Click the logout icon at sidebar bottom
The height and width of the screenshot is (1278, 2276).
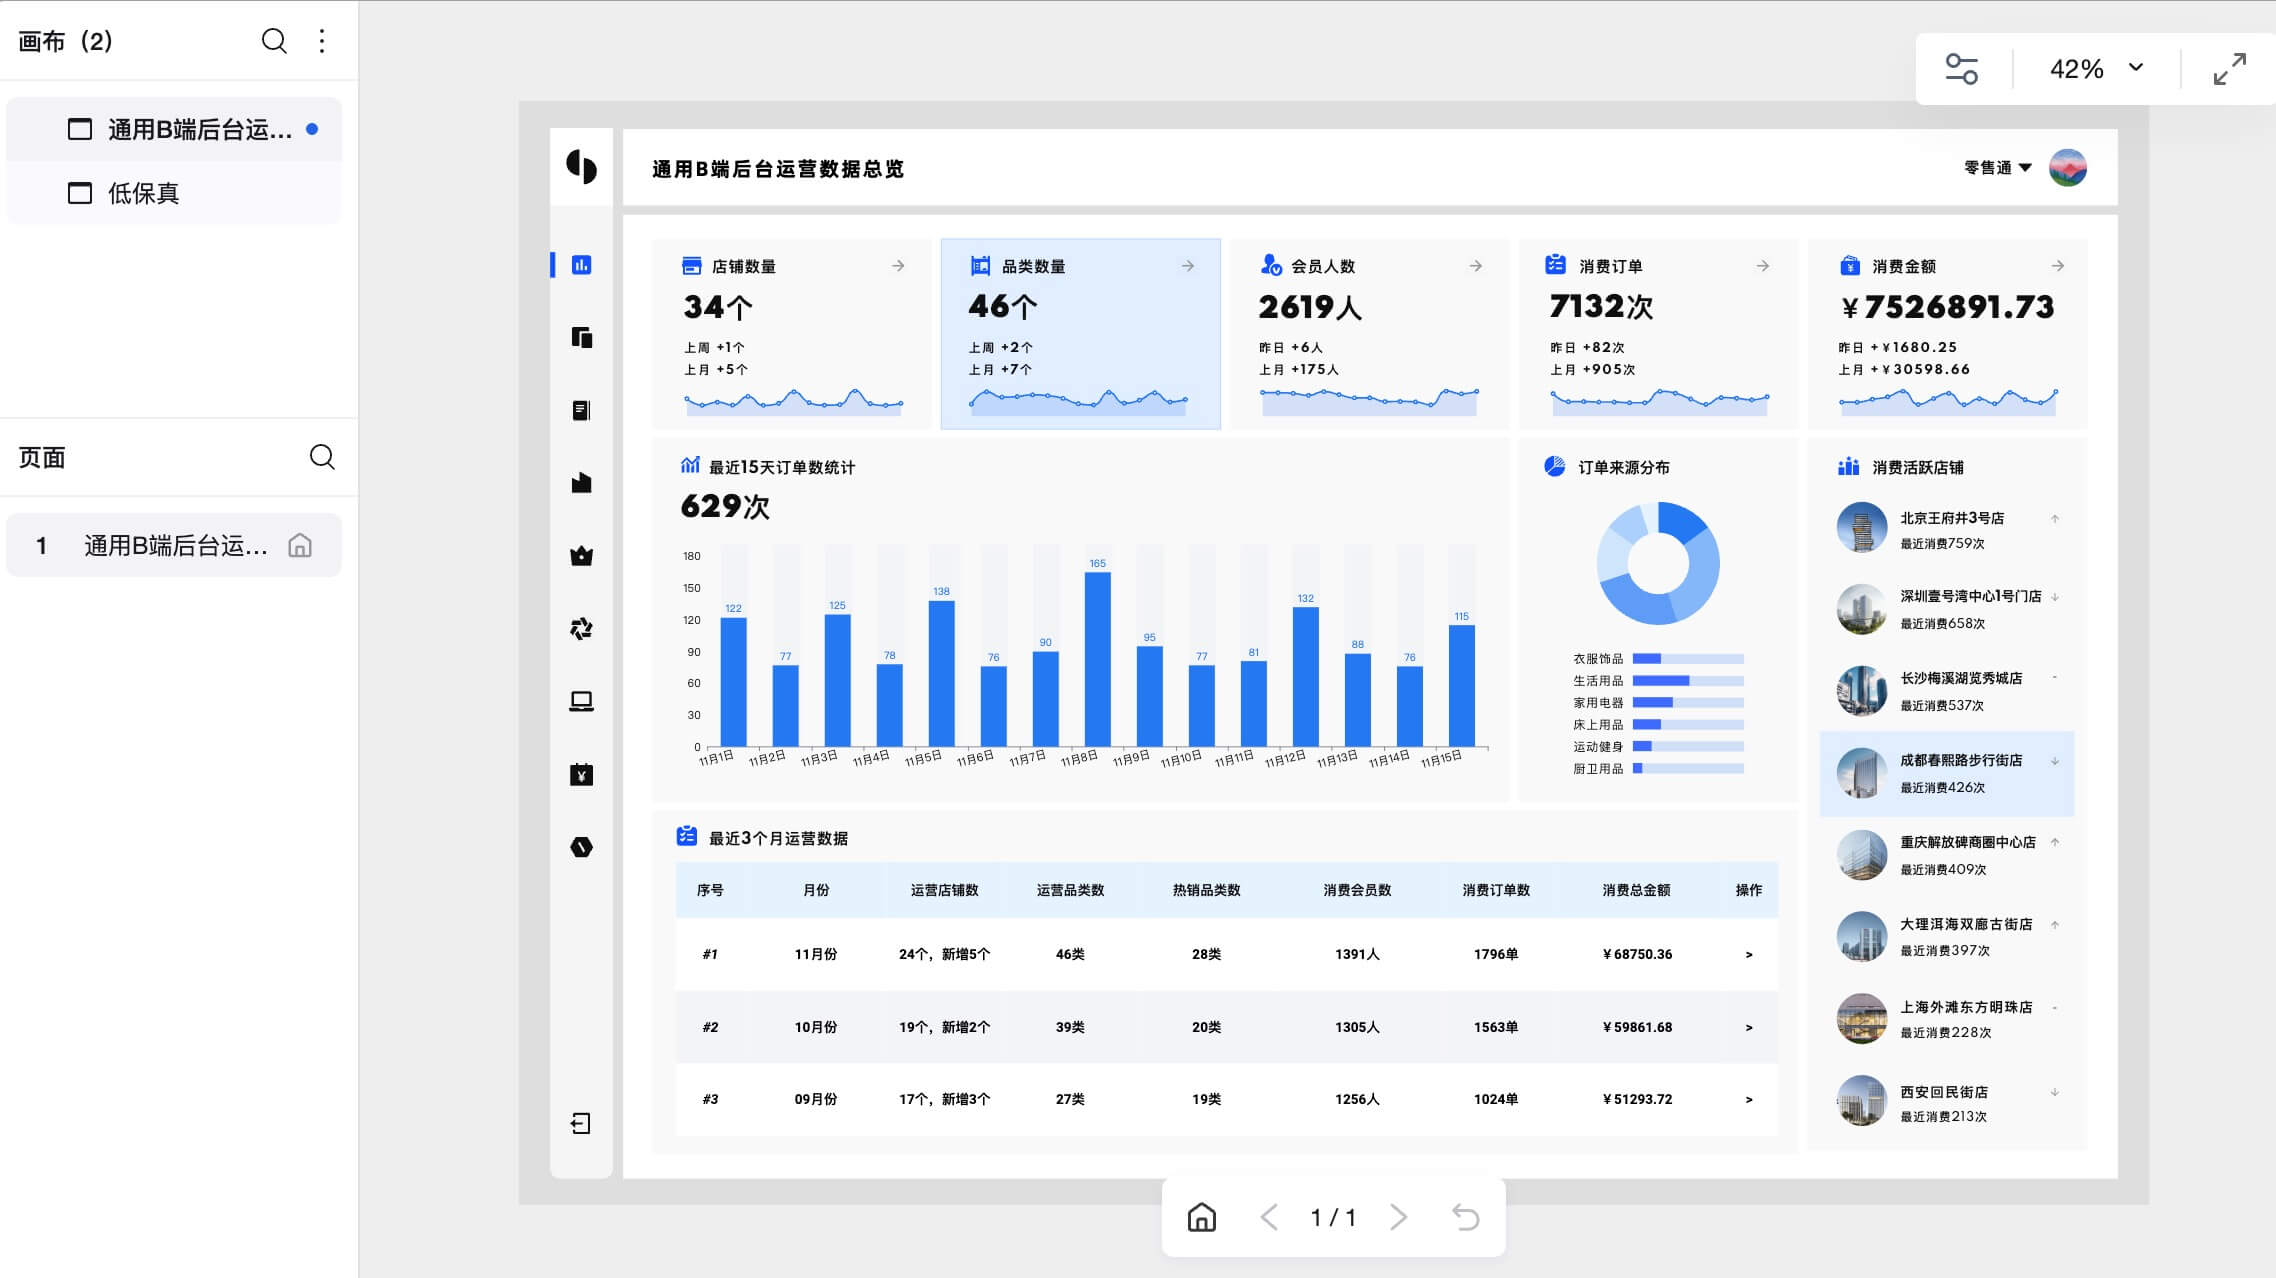(x=581, y=1123)
